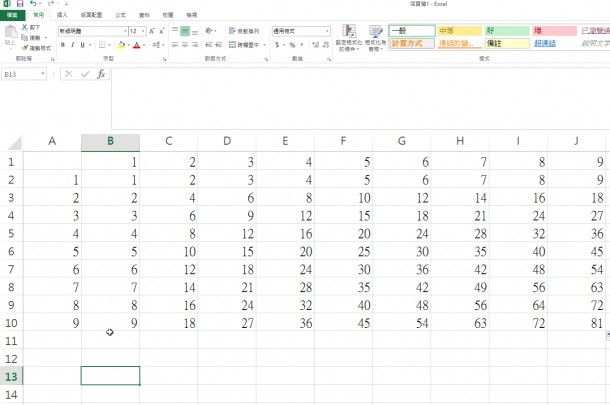Click the Select All corner triangle

pos(15,143)
